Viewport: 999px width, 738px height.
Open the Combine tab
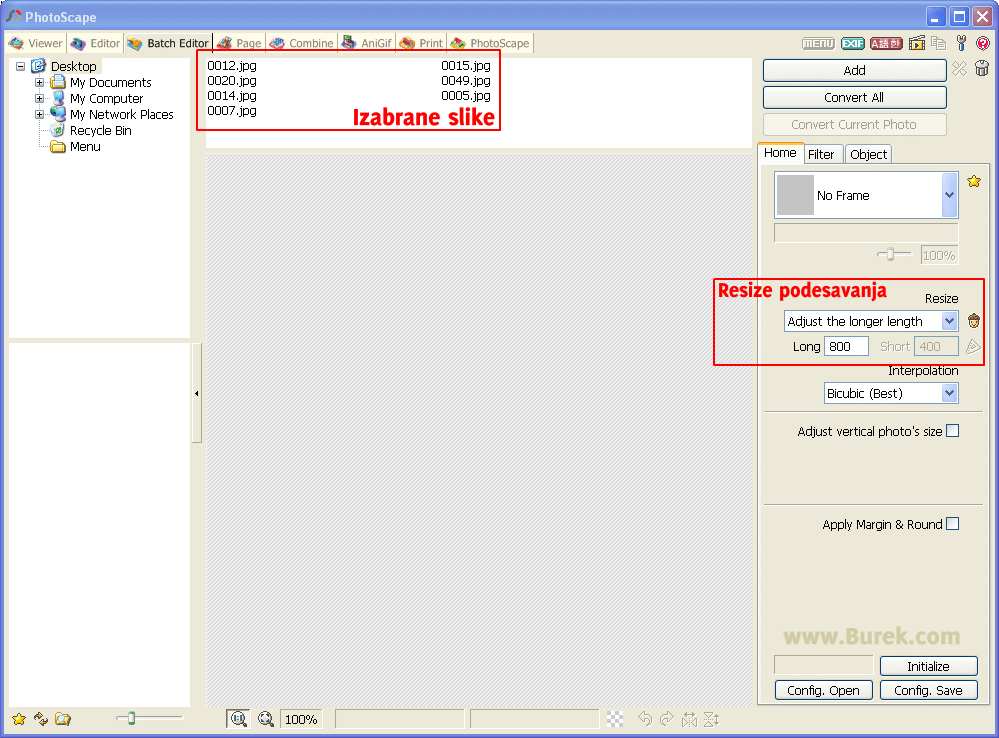coord(302,43)
